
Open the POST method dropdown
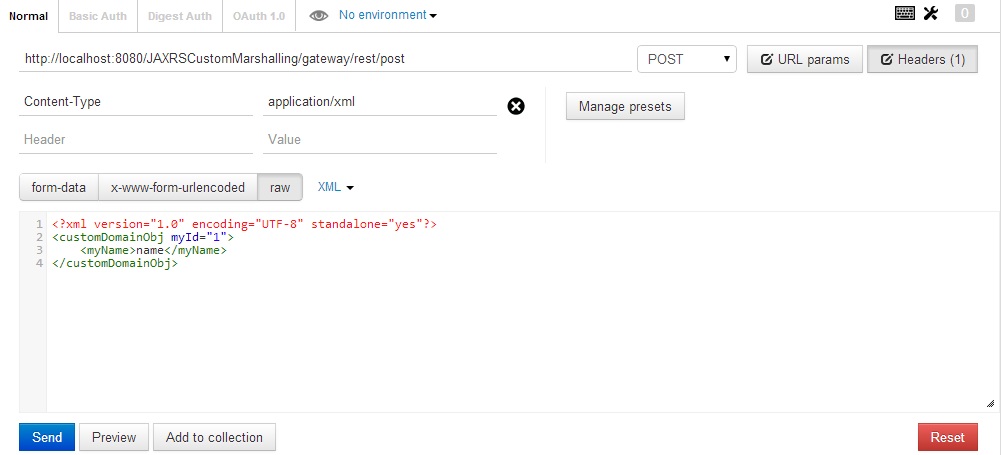click(x=687, y=59)
